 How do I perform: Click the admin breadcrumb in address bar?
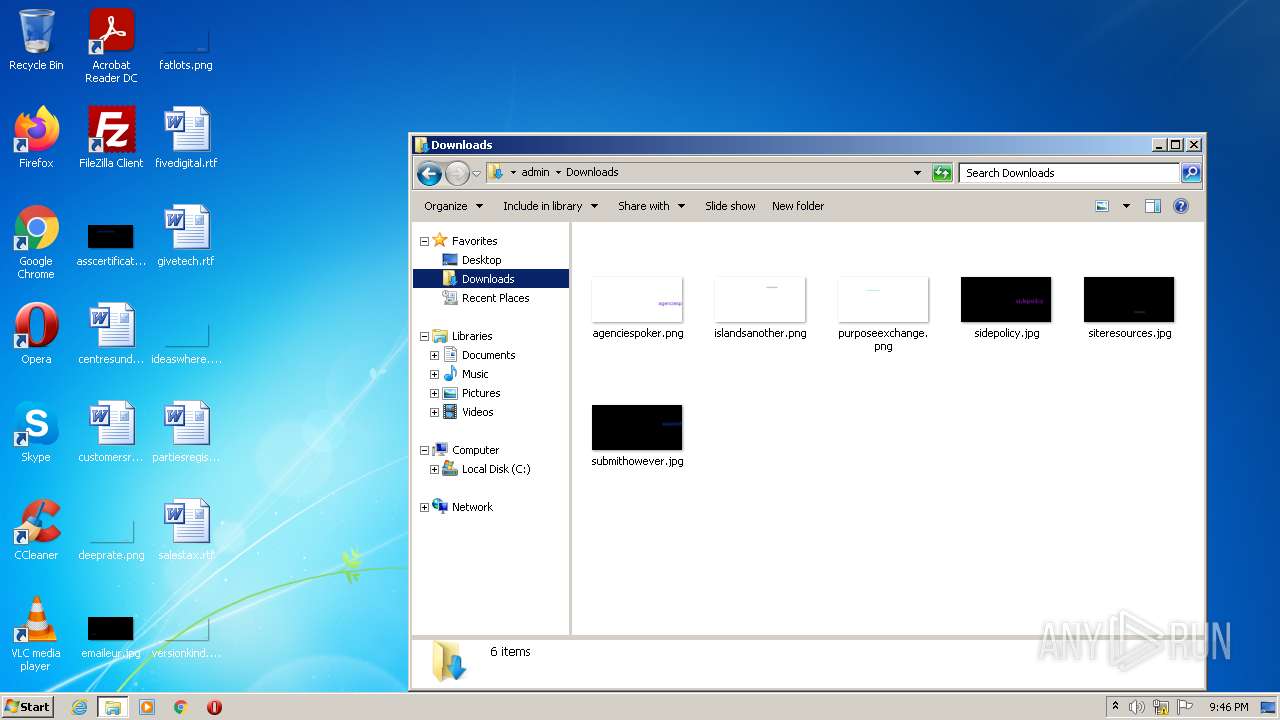pos(535,172)
